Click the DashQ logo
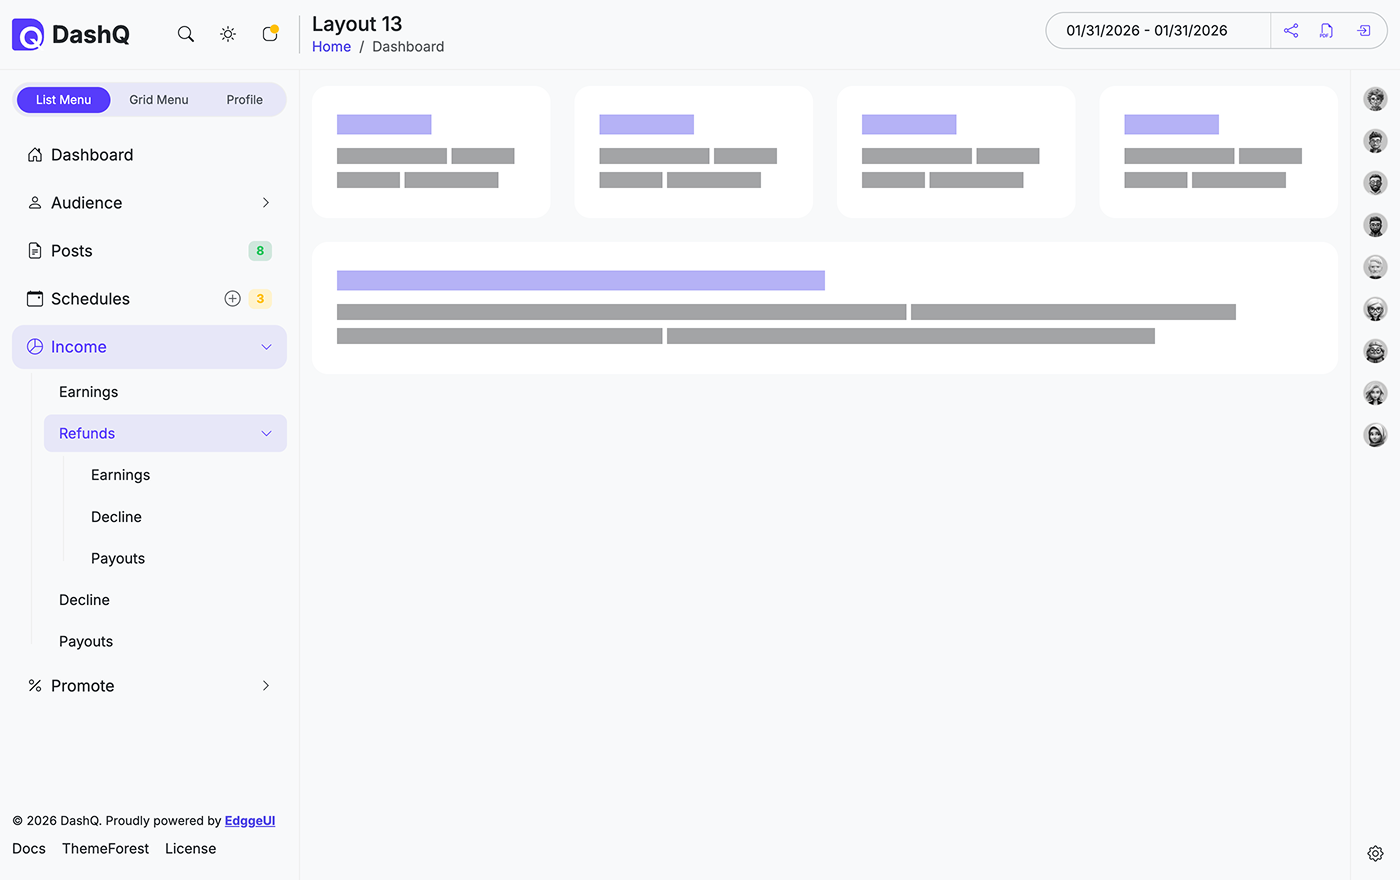Image resolution: width=1400 pixels, height=880 pixels. (x=70, y=33)
